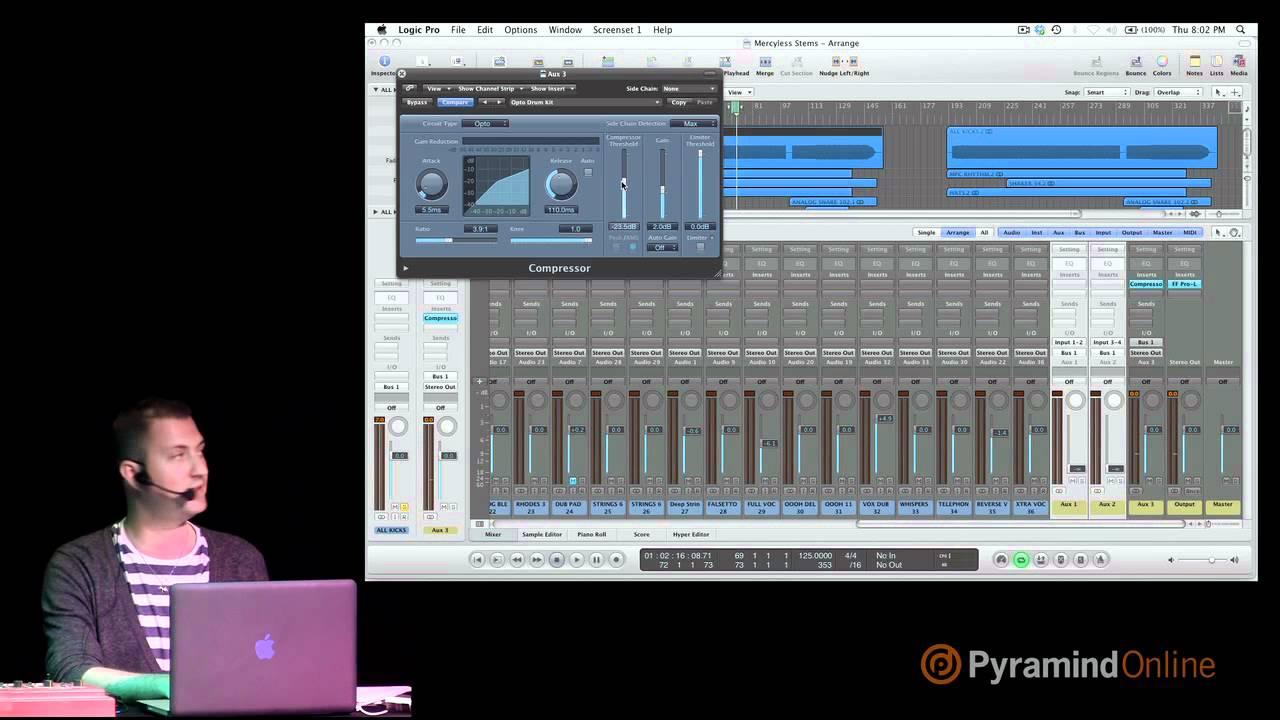Screen dimensions: 1280x720
Task: Open Side Chain None dropdown
Action: pyautogui.click(x=687, y=89)
